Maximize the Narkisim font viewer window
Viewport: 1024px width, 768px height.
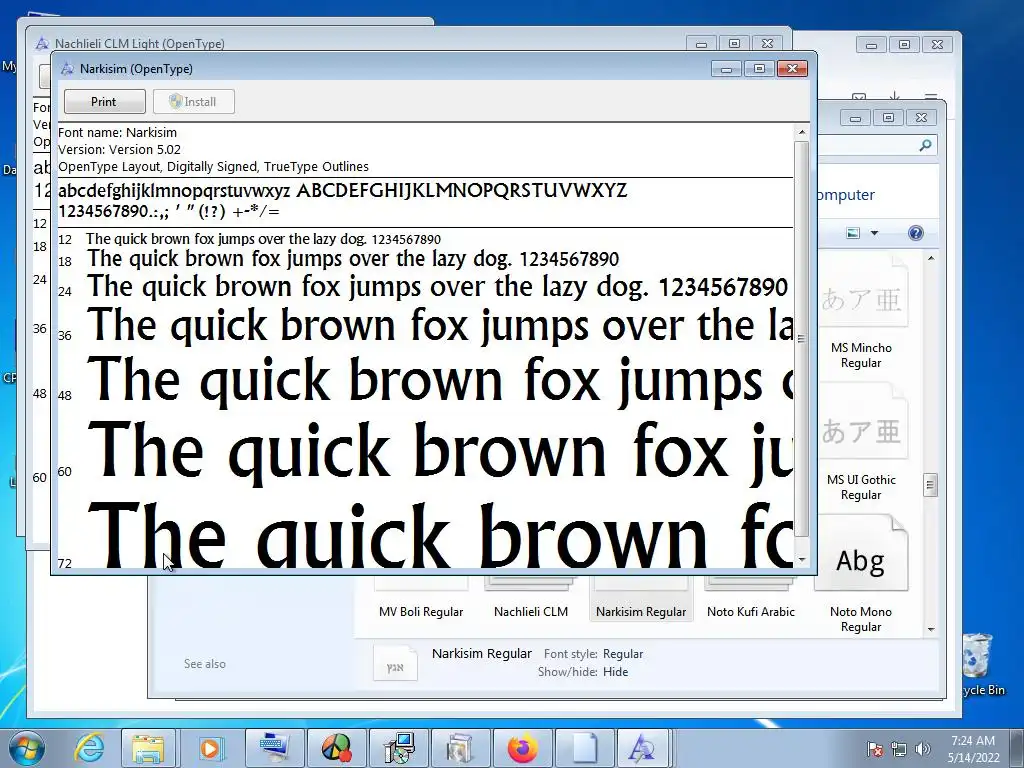click(759, 69)
